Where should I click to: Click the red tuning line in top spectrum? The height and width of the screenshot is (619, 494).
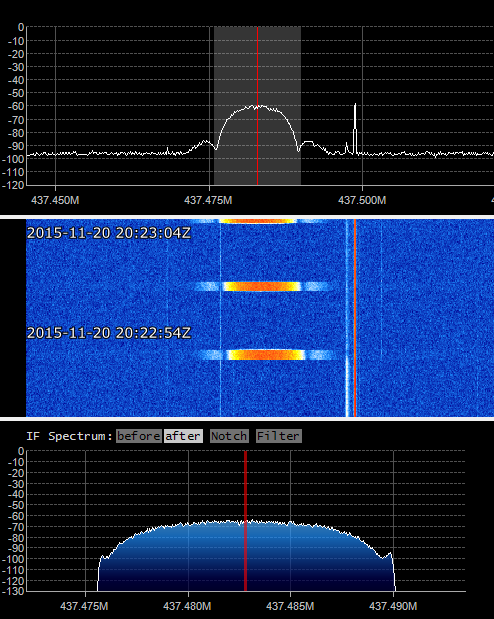pyautogui.click(x=257, y=105)
